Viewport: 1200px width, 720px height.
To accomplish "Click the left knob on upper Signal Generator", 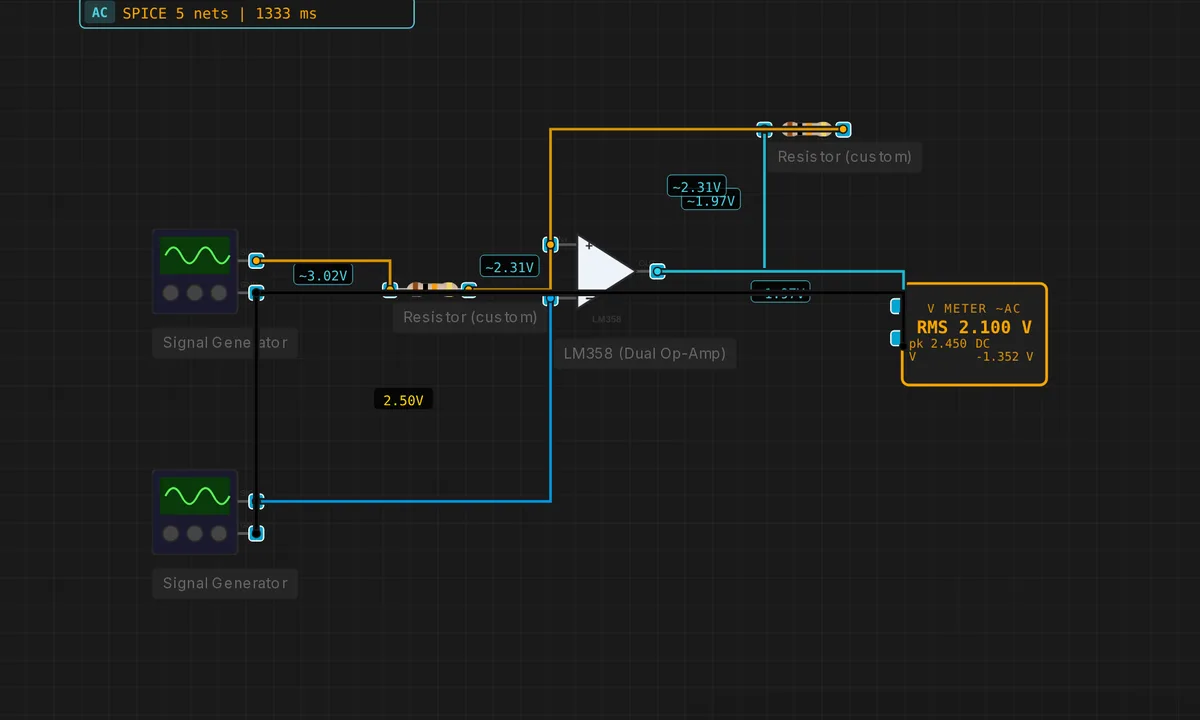I will click(171, 293).
